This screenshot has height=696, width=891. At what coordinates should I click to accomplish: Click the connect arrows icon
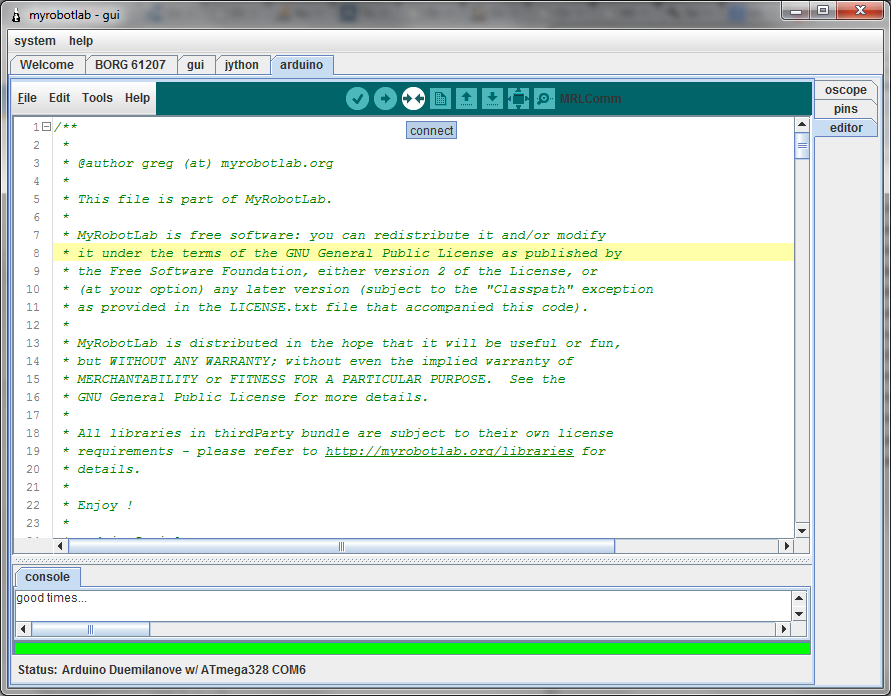413,99
